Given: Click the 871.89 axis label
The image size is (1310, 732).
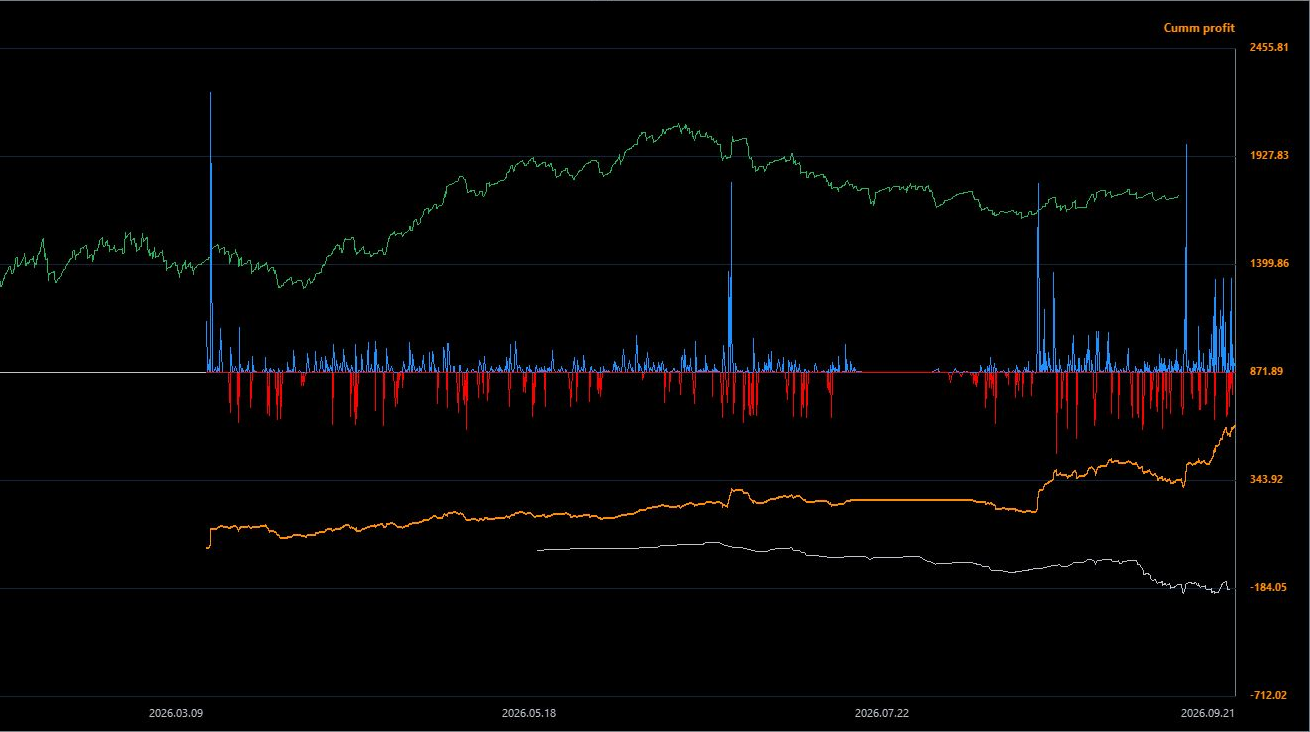Looking at the screenshot, I should [1265, 372].
